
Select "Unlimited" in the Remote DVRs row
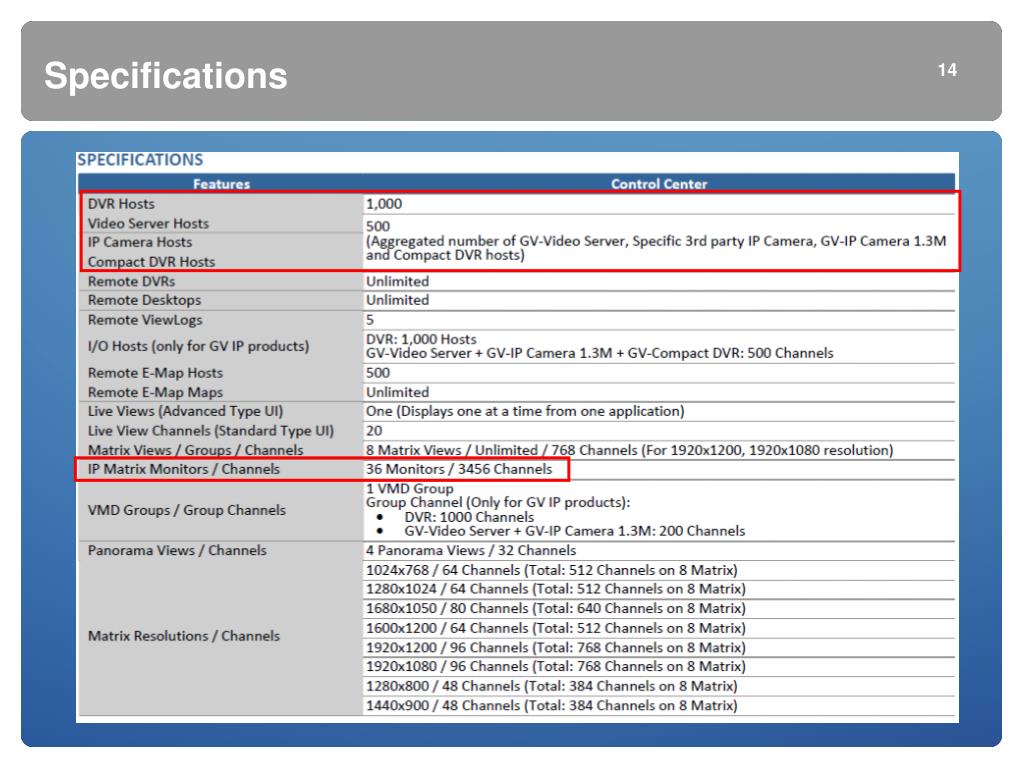tap(397, 281)
